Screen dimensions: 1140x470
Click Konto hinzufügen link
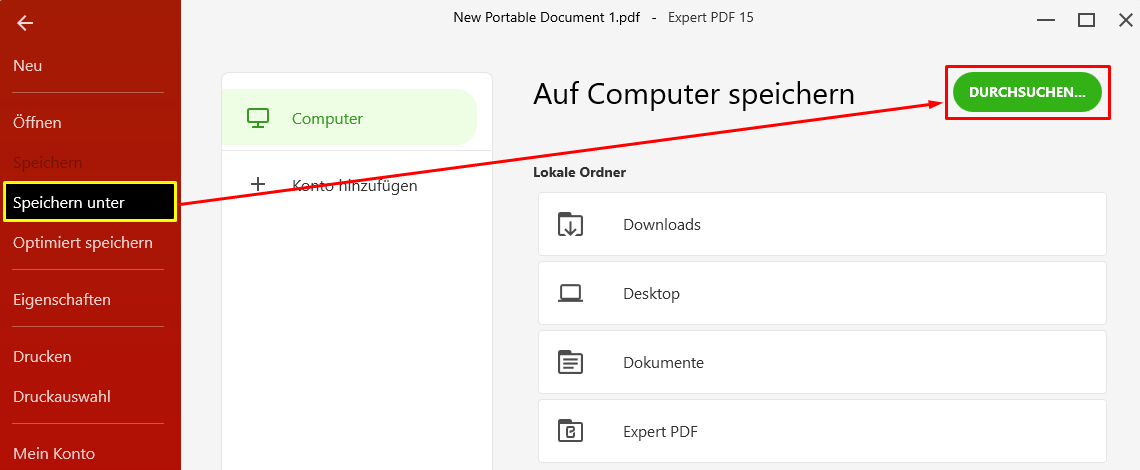(x=355, y=186)
